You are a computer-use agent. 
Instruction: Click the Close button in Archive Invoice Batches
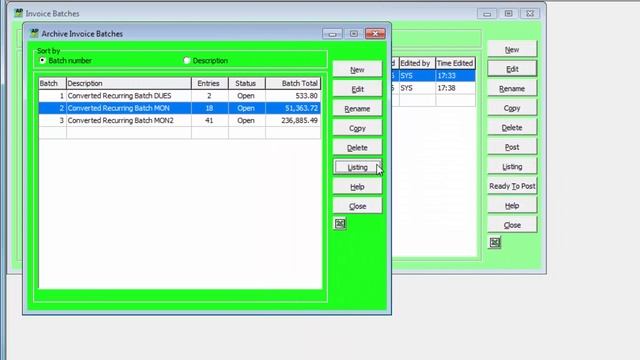[357, 206]
